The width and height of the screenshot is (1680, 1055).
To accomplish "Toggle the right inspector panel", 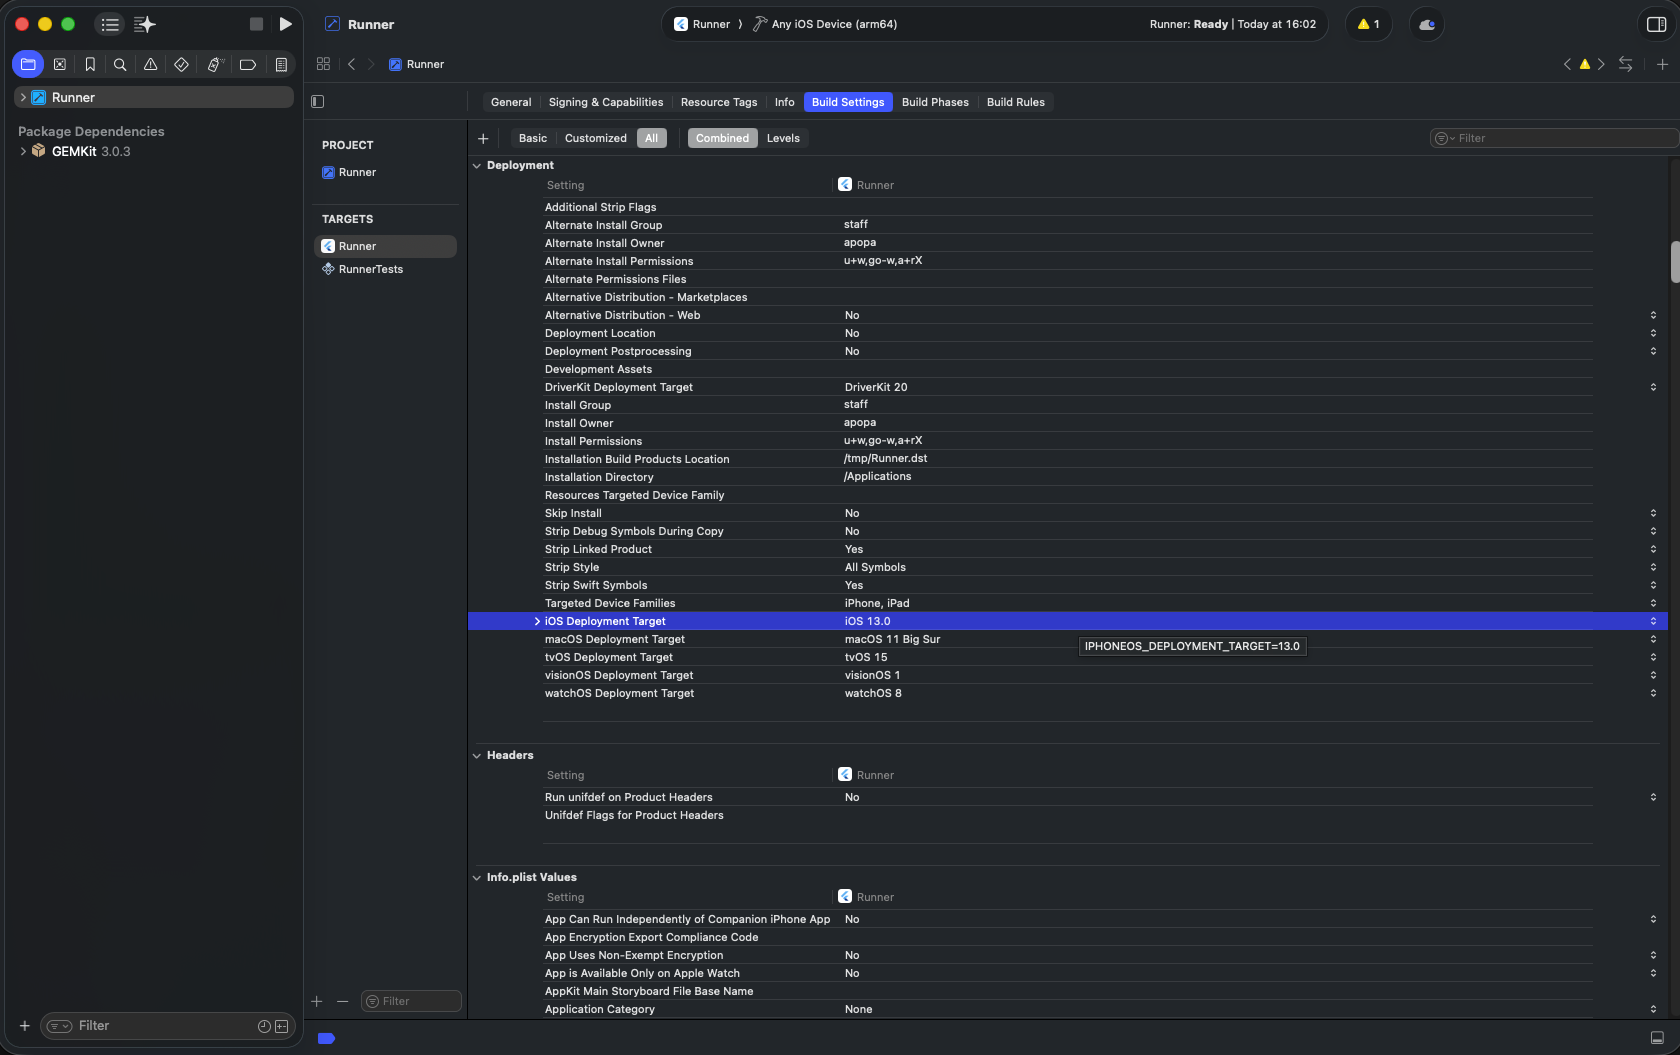I will (1656, 24).
